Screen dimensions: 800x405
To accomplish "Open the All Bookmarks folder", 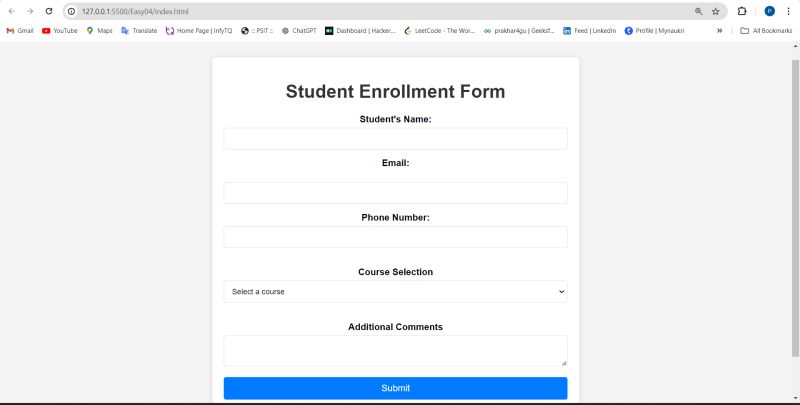I will (766, 31).
